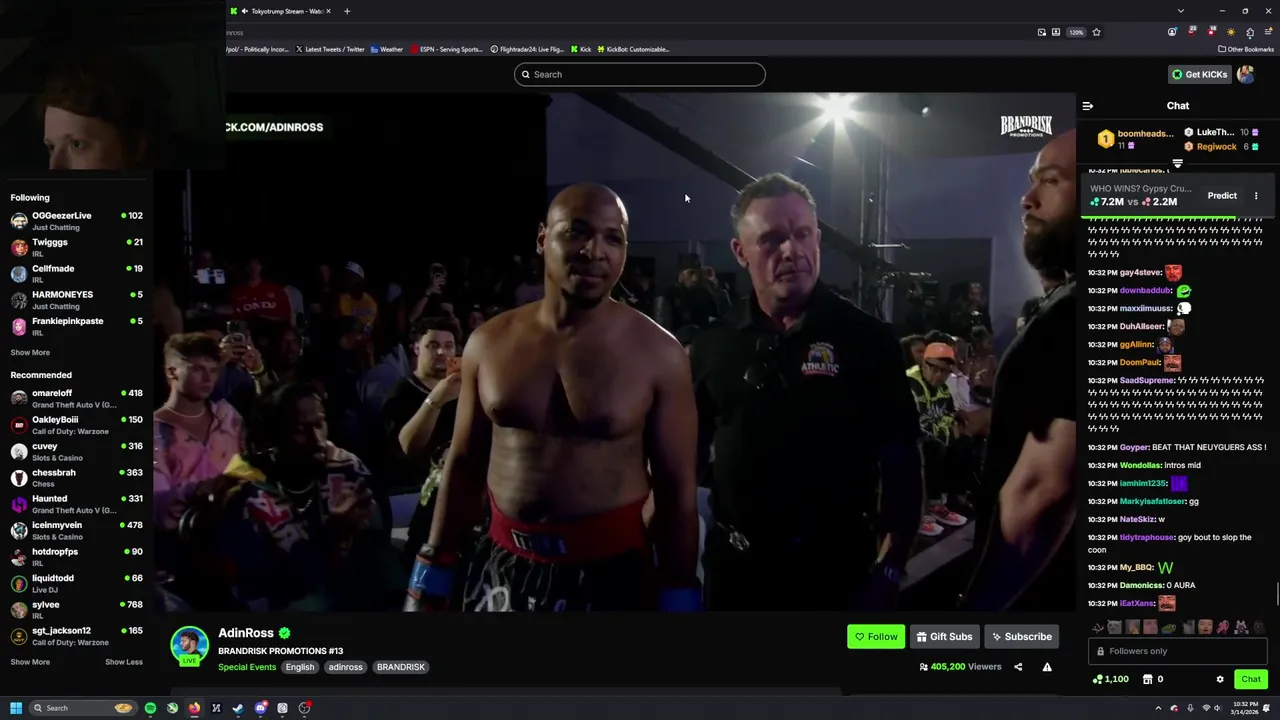1280x720 pixels.
Task: Bookmark page with star icon
Action: (1096, 32)
